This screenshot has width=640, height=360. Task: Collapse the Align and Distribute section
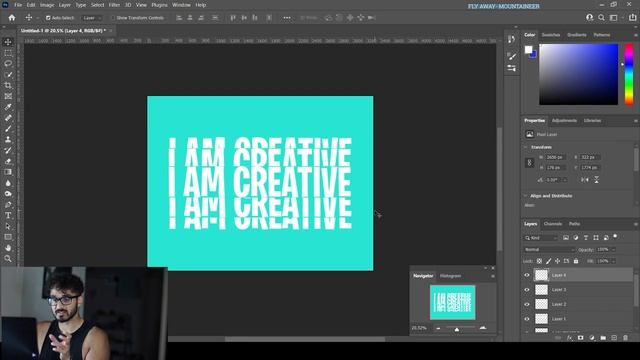click(x=526, y=196)
